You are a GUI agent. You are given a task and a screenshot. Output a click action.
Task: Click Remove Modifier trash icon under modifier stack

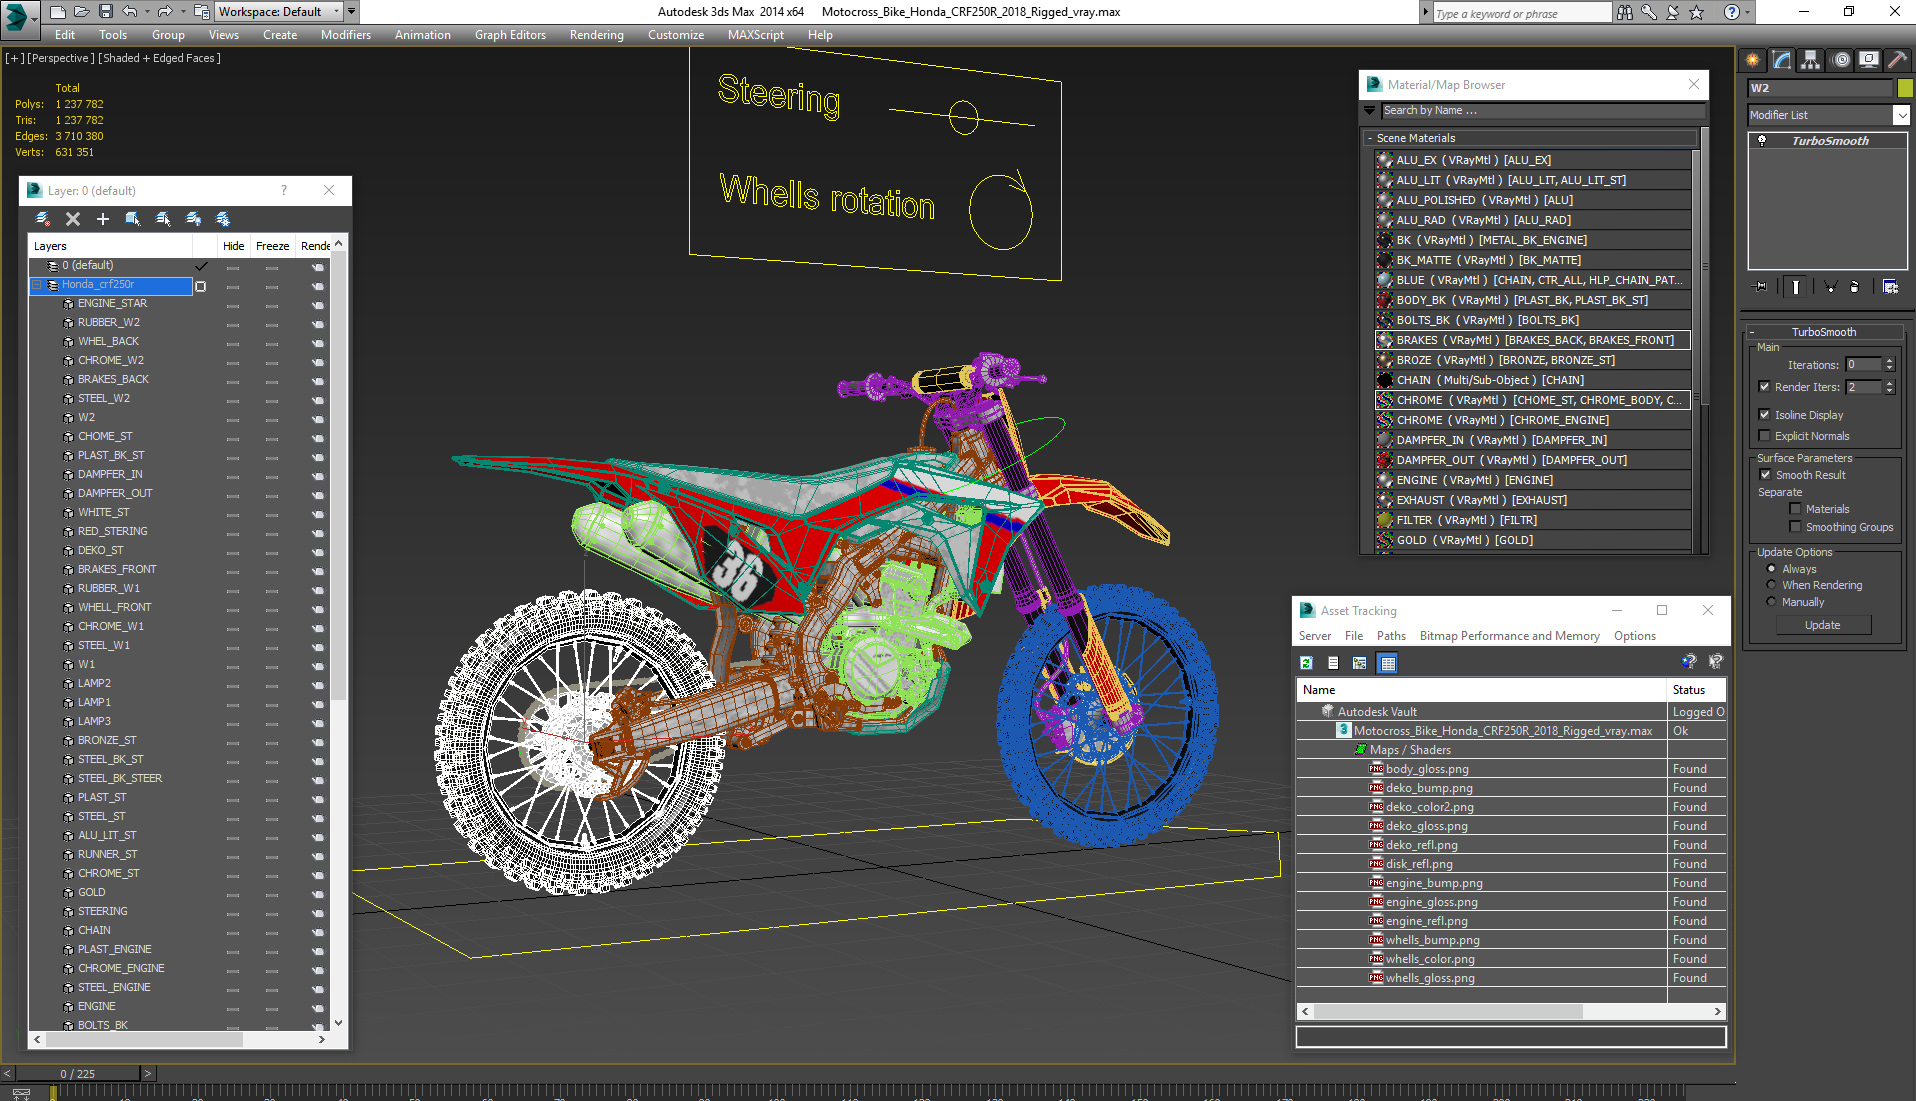(1855, 287)
